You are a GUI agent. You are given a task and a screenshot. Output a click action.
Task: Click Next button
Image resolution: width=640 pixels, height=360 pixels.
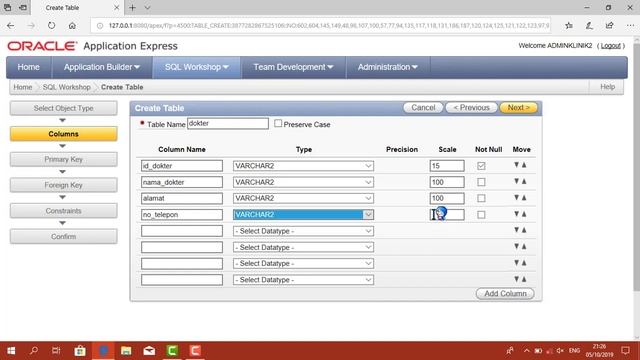pos(518,107)
